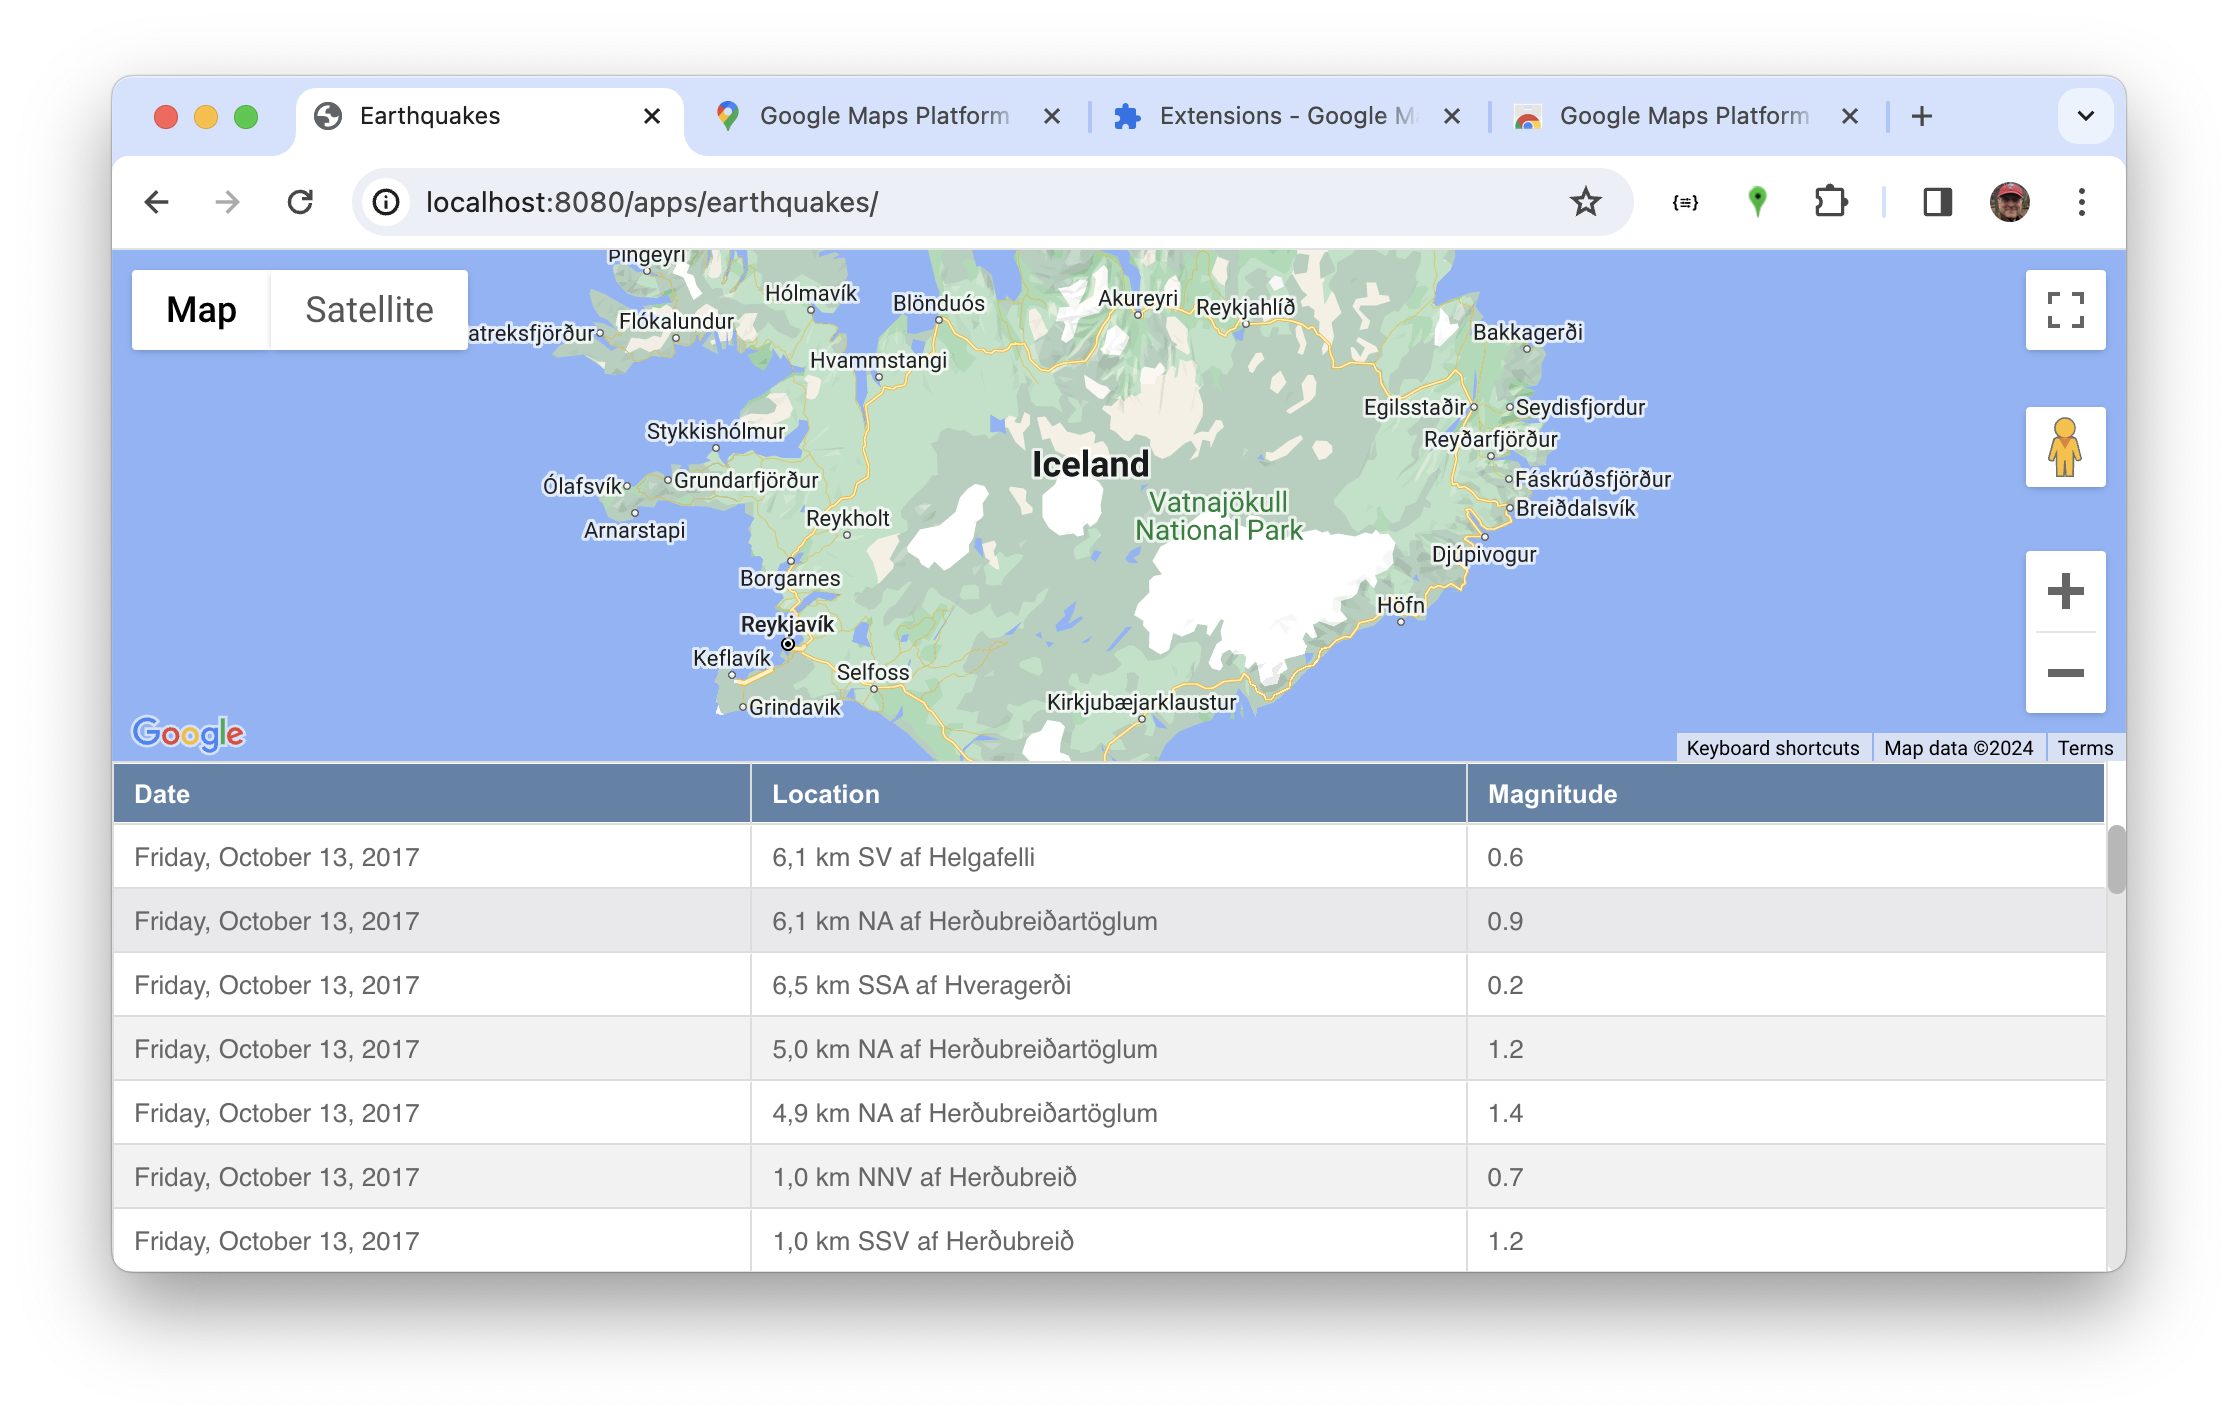This screenshot has height=1420, width=2238.
Task: Open the Extensions puzzle icon
Action: (1830, 202)
